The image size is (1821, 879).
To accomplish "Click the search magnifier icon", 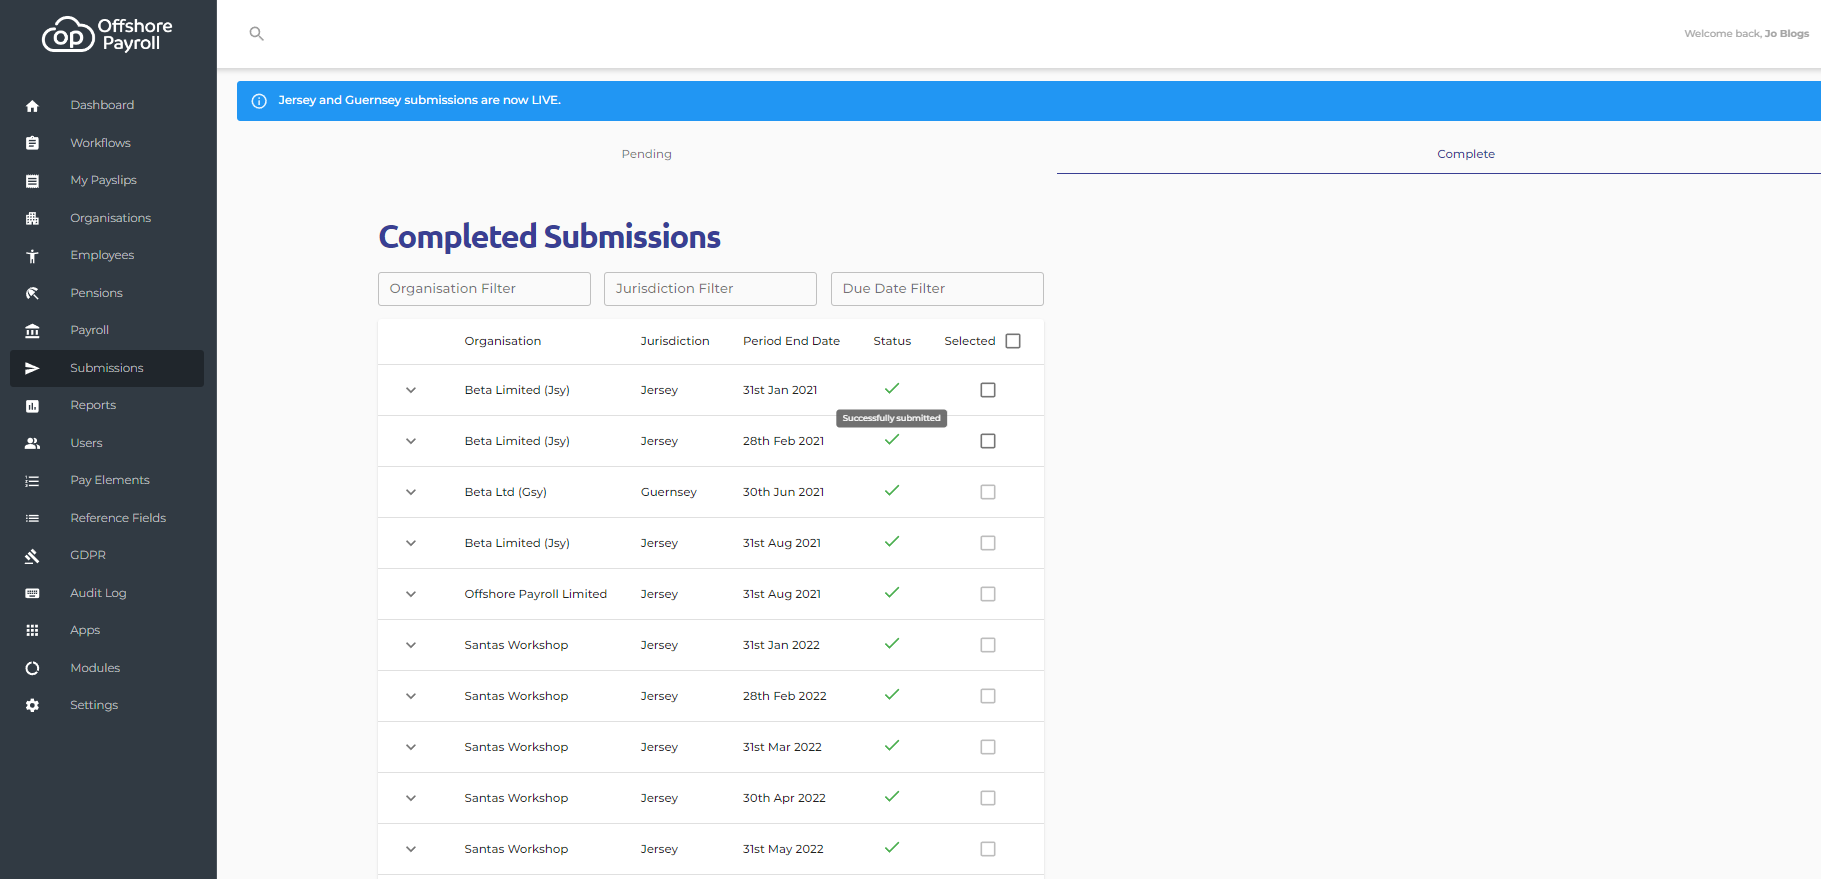I will point(257,34).
